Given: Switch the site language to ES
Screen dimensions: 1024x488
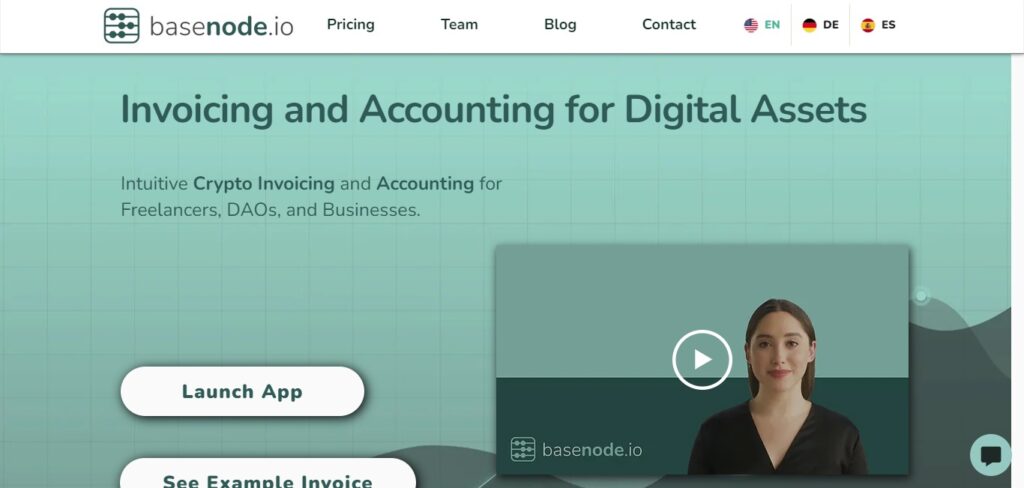Looking at the screenshot, I should point(888,25).
